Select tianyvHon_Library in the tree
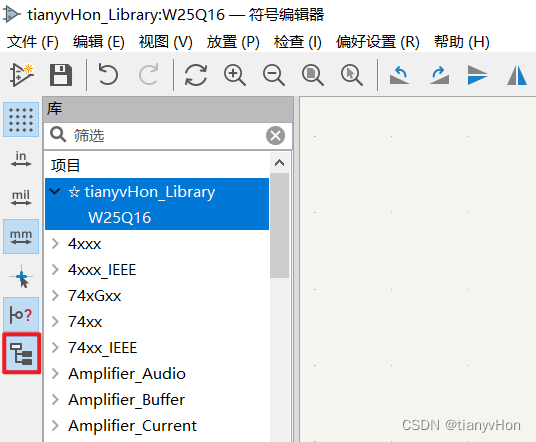Viewport: 536px width, 442px height. 157,191
